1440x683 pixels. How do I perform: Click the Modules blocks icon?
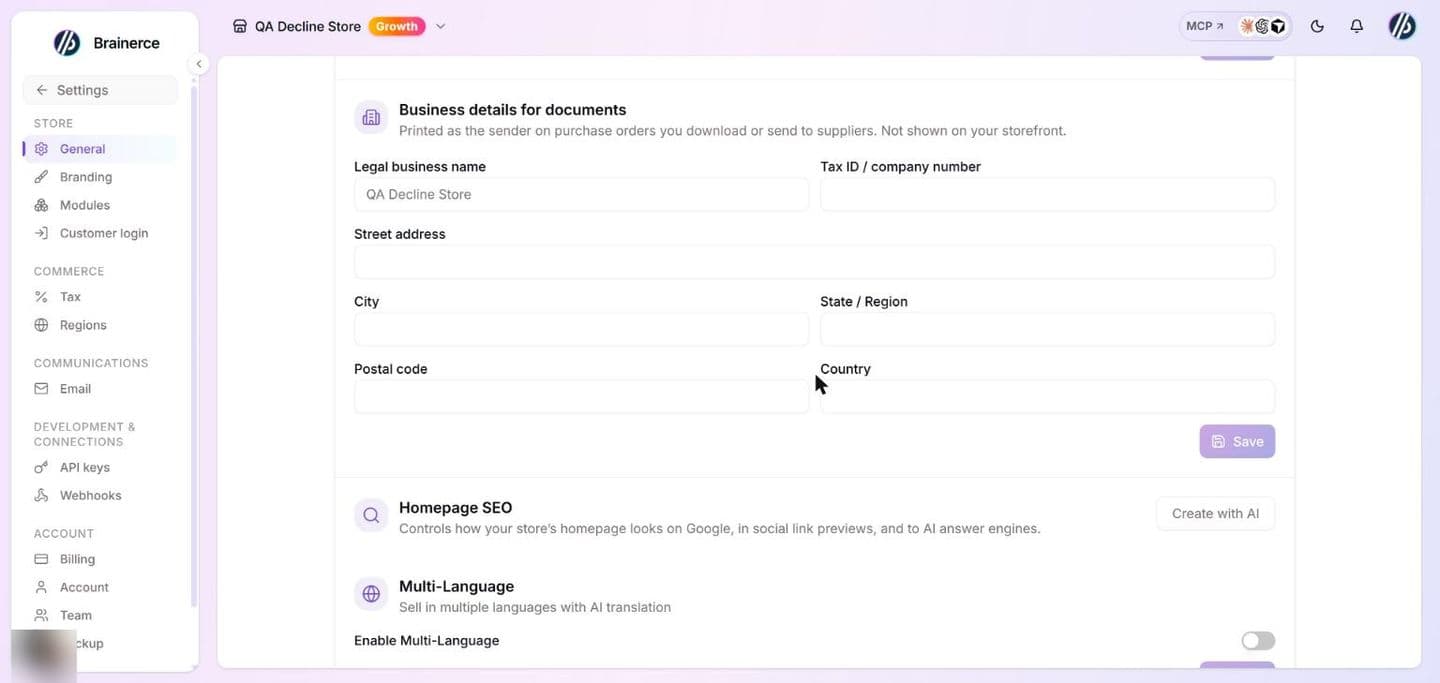(41, 205)
